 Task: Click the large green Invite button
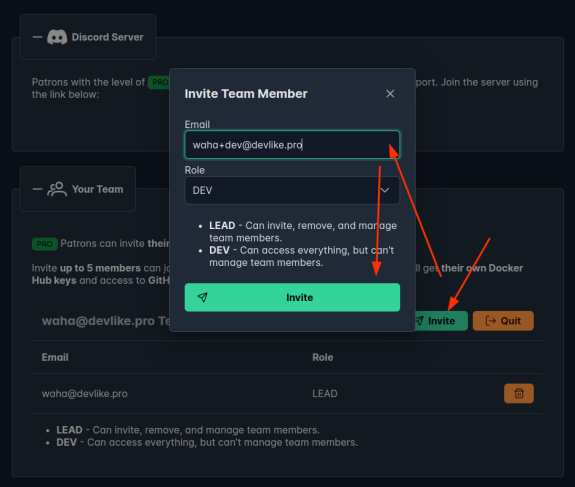tap(292, 297)
